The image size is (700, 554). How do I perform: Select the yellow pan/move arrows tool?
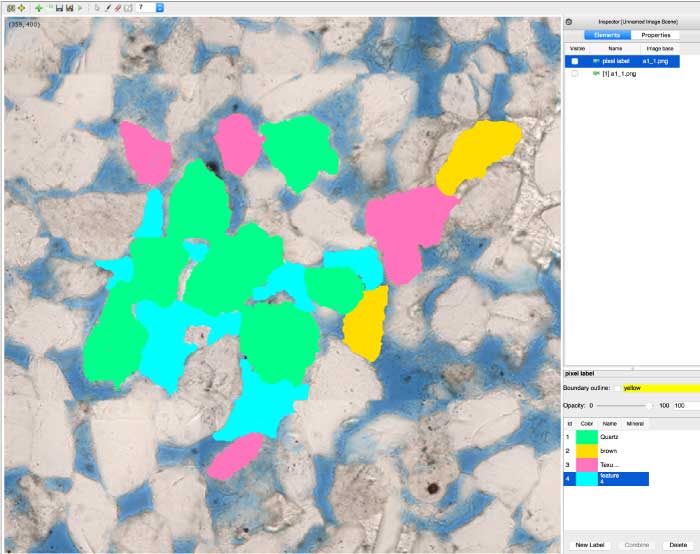pyautogui.click(x=21, y=8)
